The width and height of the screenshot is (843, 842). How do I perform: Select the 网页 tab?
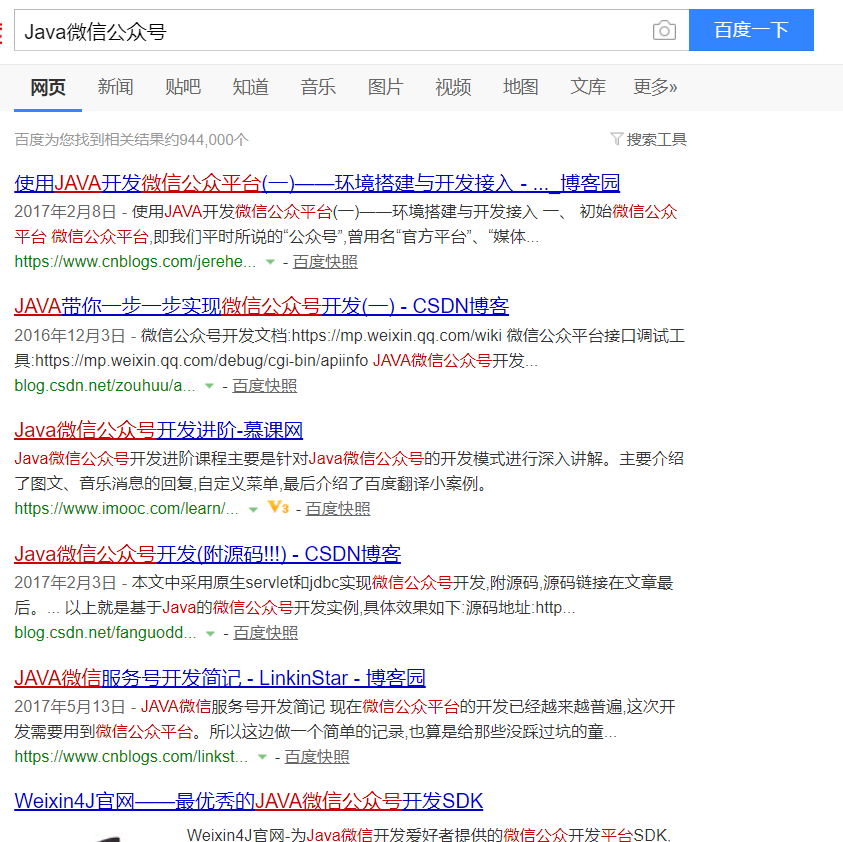tap(48, 87)
